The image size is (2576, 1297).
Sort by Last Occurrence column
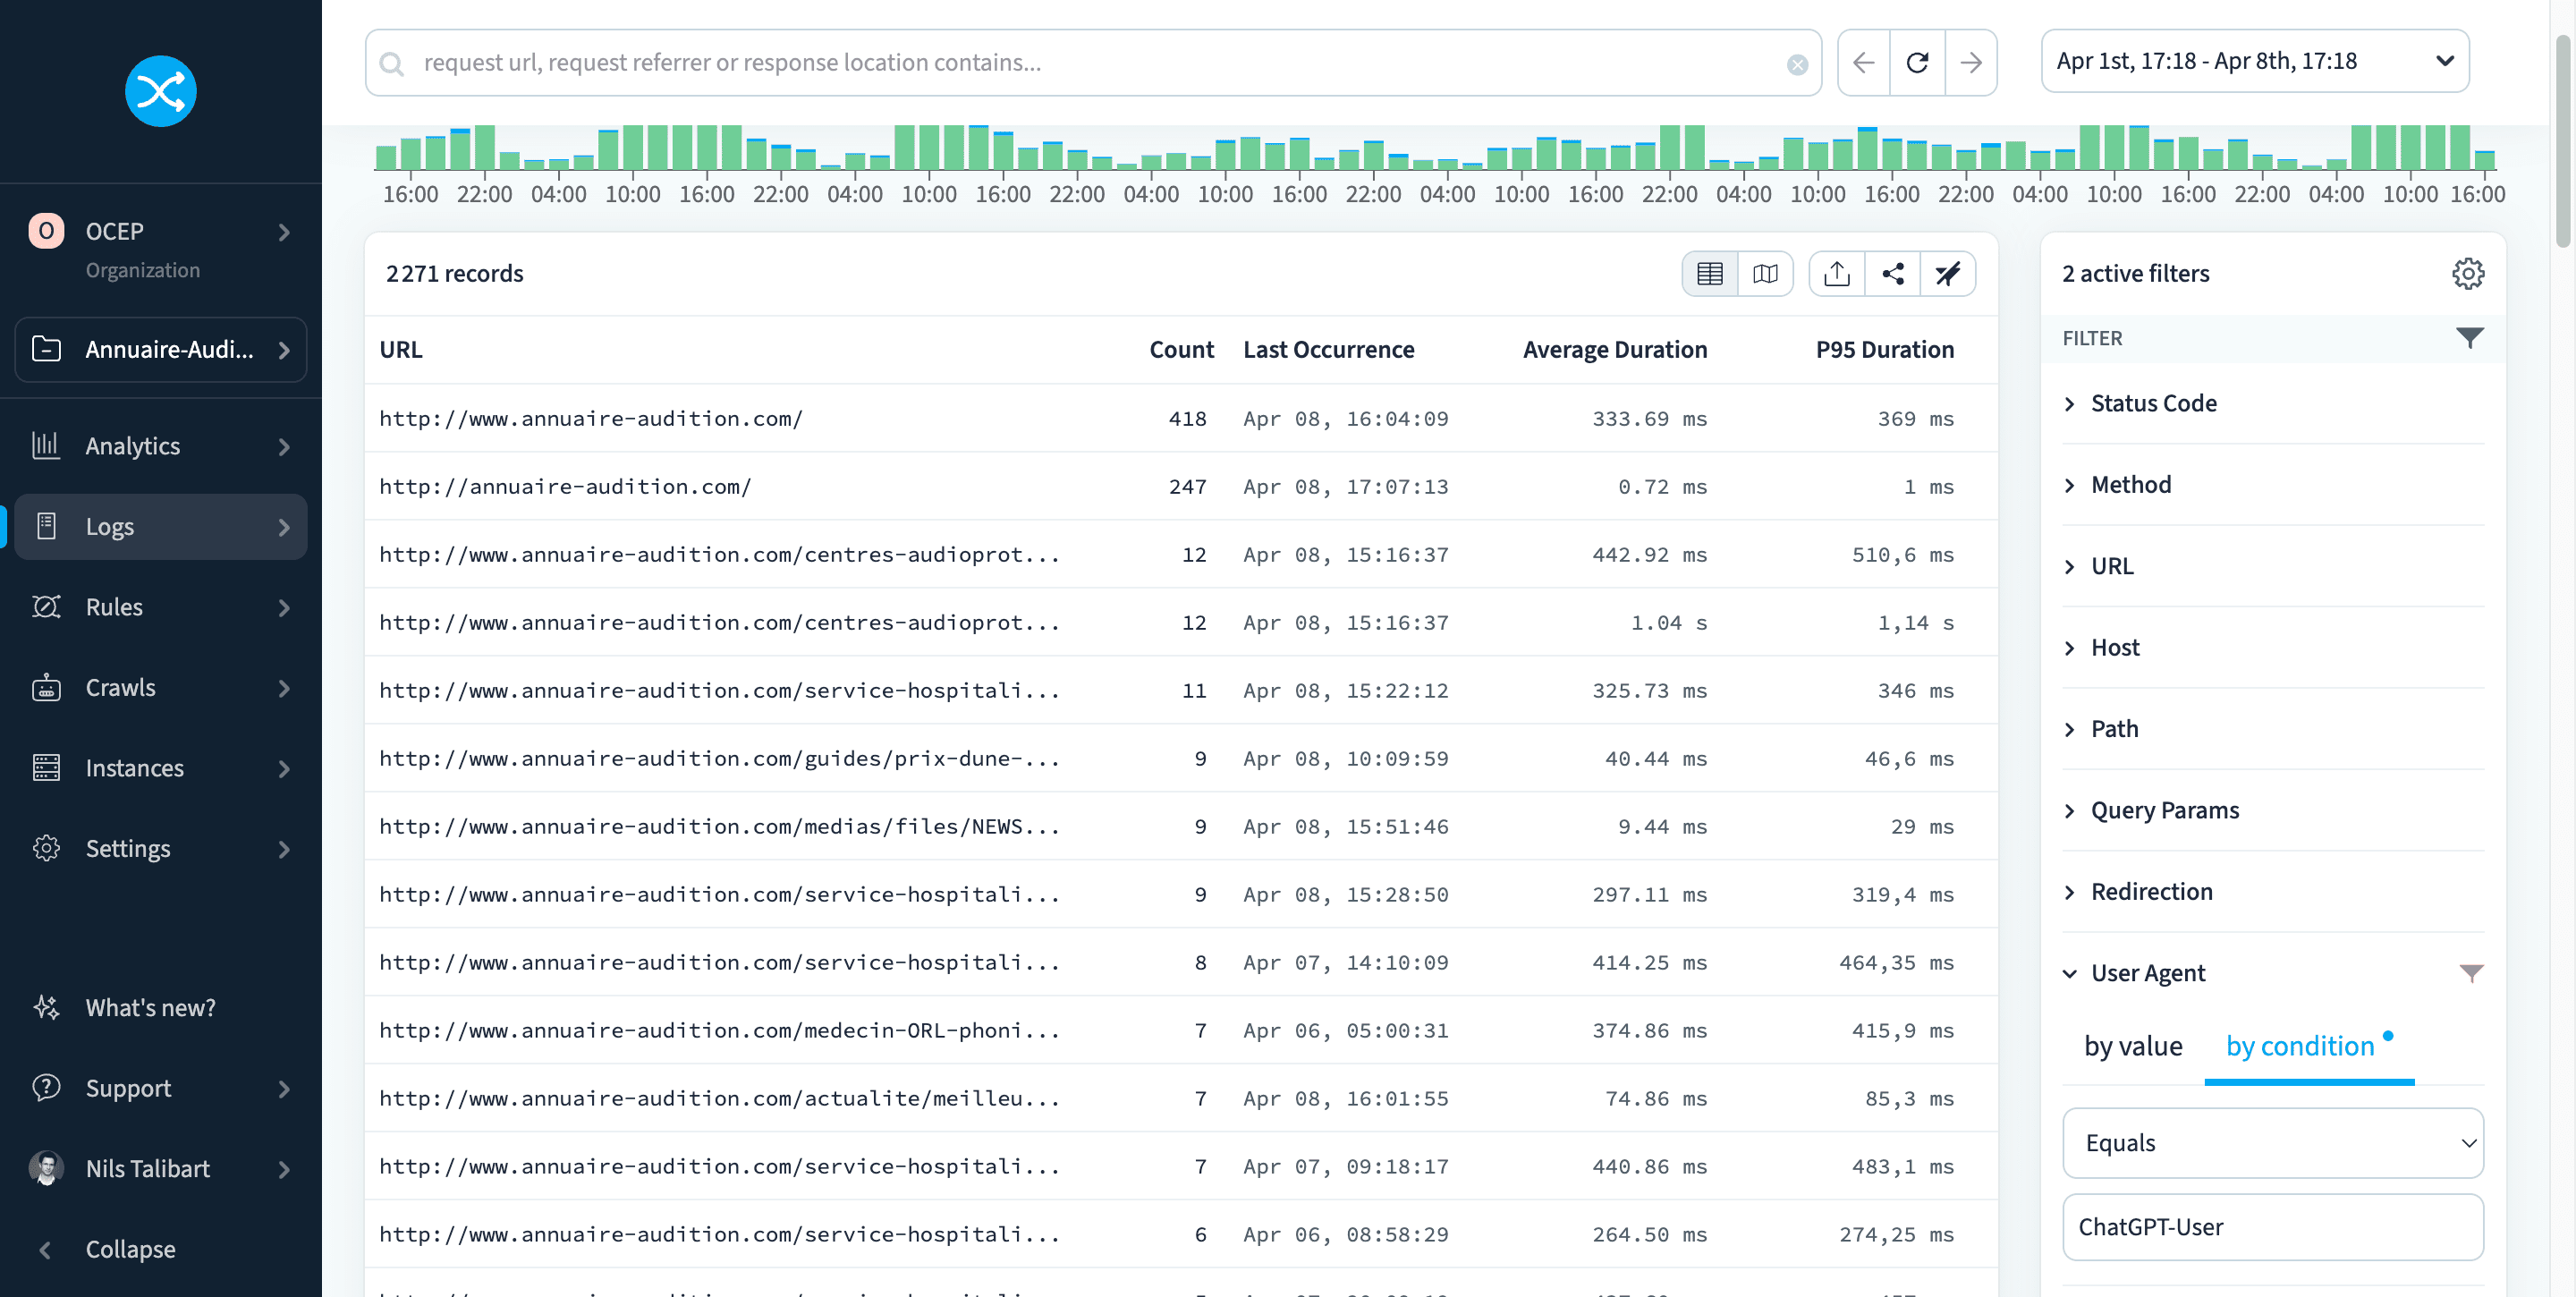point(1328,350)
